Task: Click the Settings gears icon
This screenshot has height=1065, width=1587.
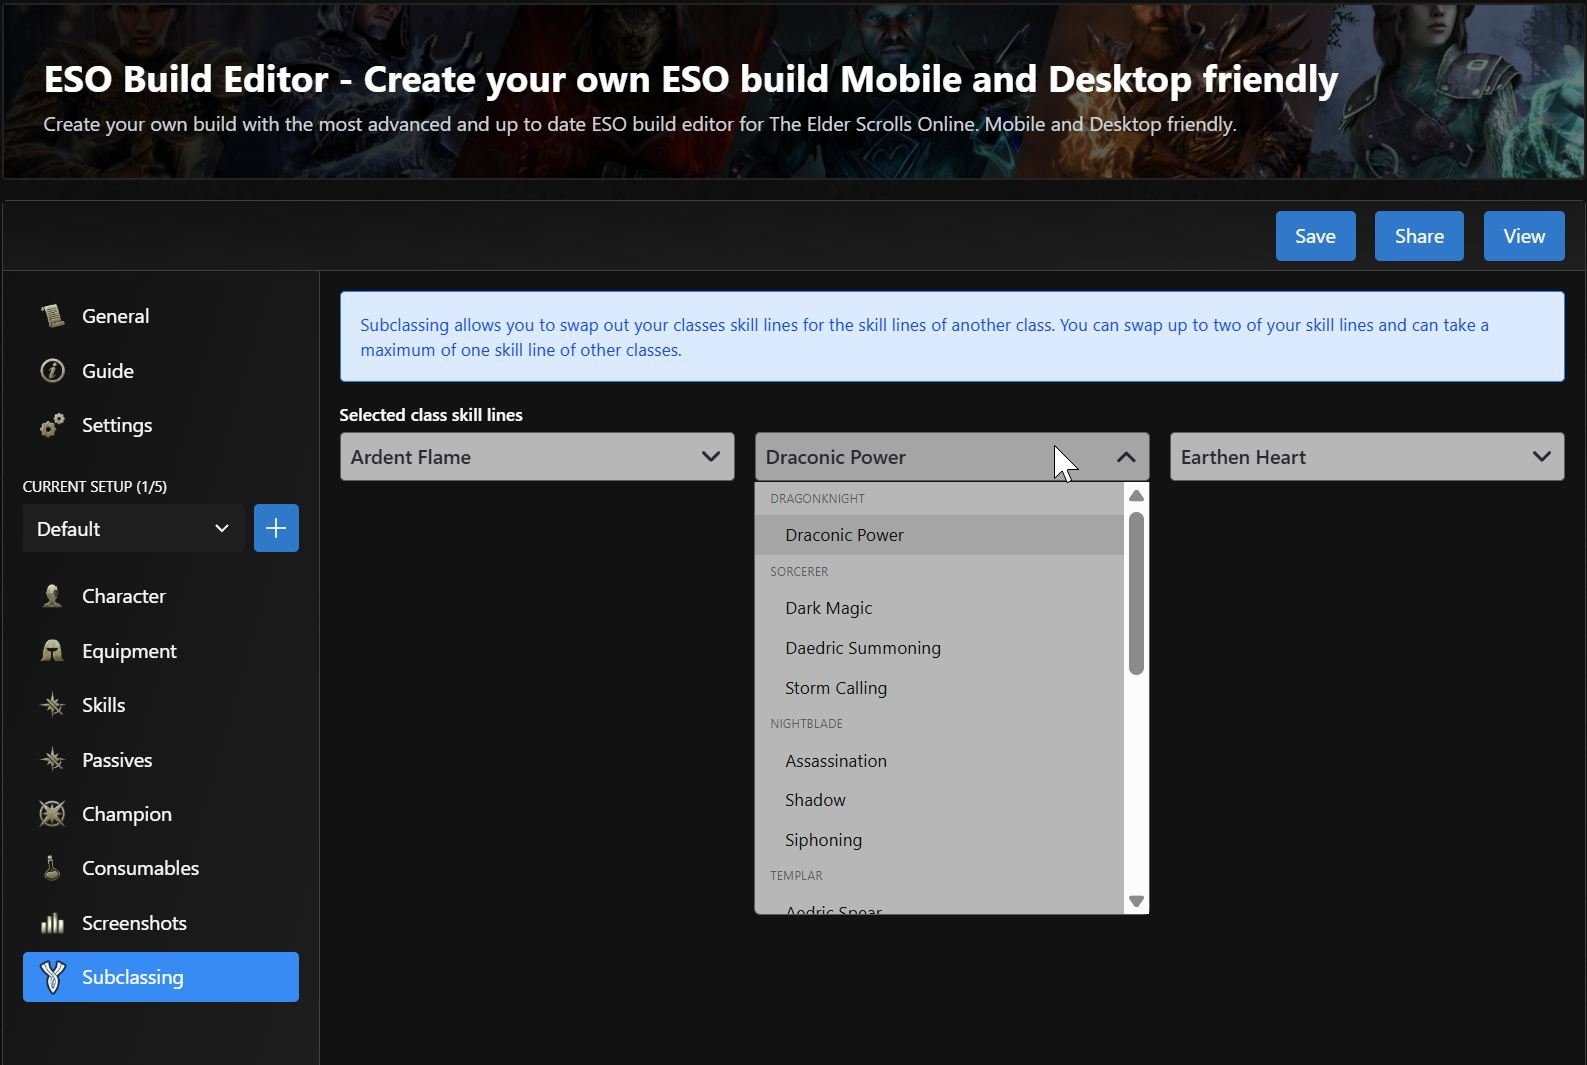Action: coord(52,425)
